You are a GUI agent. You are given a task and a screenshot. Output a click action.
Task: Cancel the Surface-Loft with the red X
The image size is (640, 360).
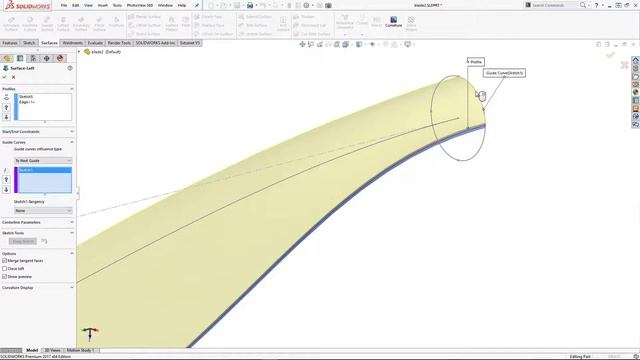click(13, 77)
